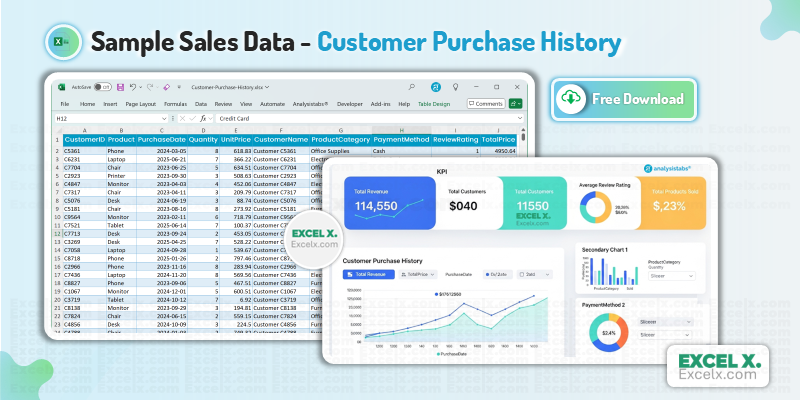
Task: Click the Excel X logo at bottom right
Action: (718, 367)
